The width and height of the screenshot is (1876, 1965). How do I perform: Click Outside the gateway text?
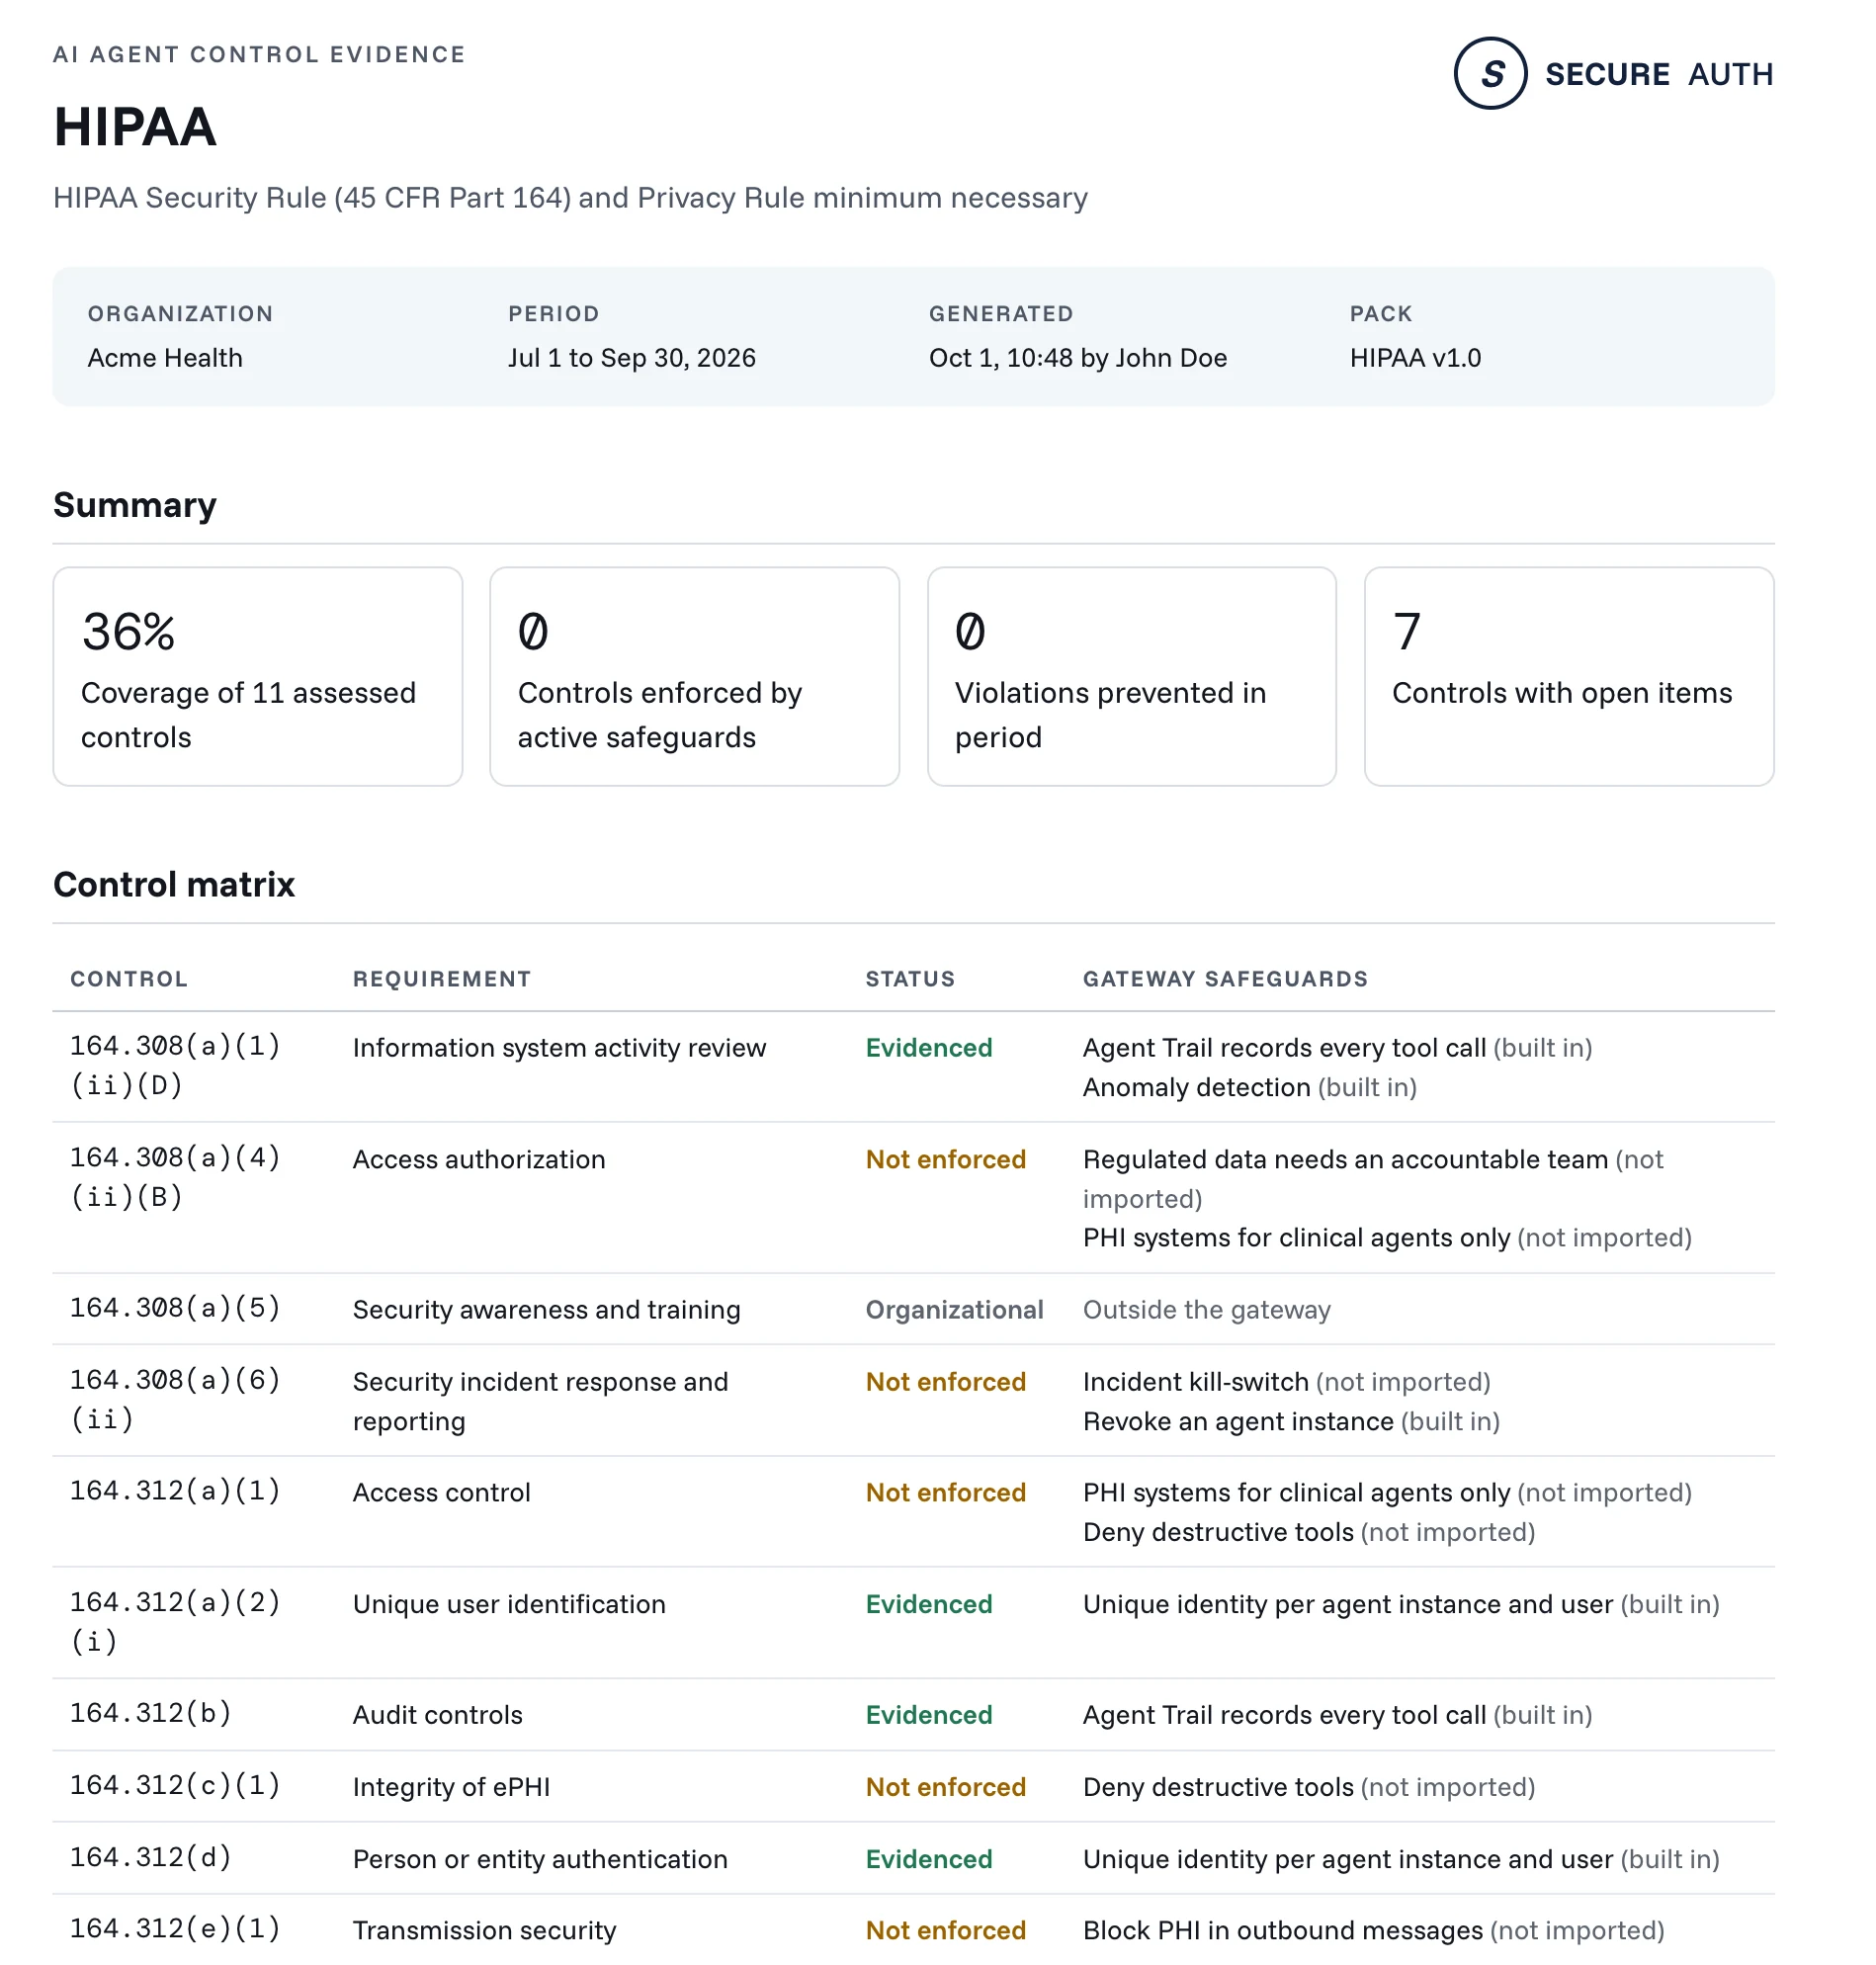click(1206, 1309)
